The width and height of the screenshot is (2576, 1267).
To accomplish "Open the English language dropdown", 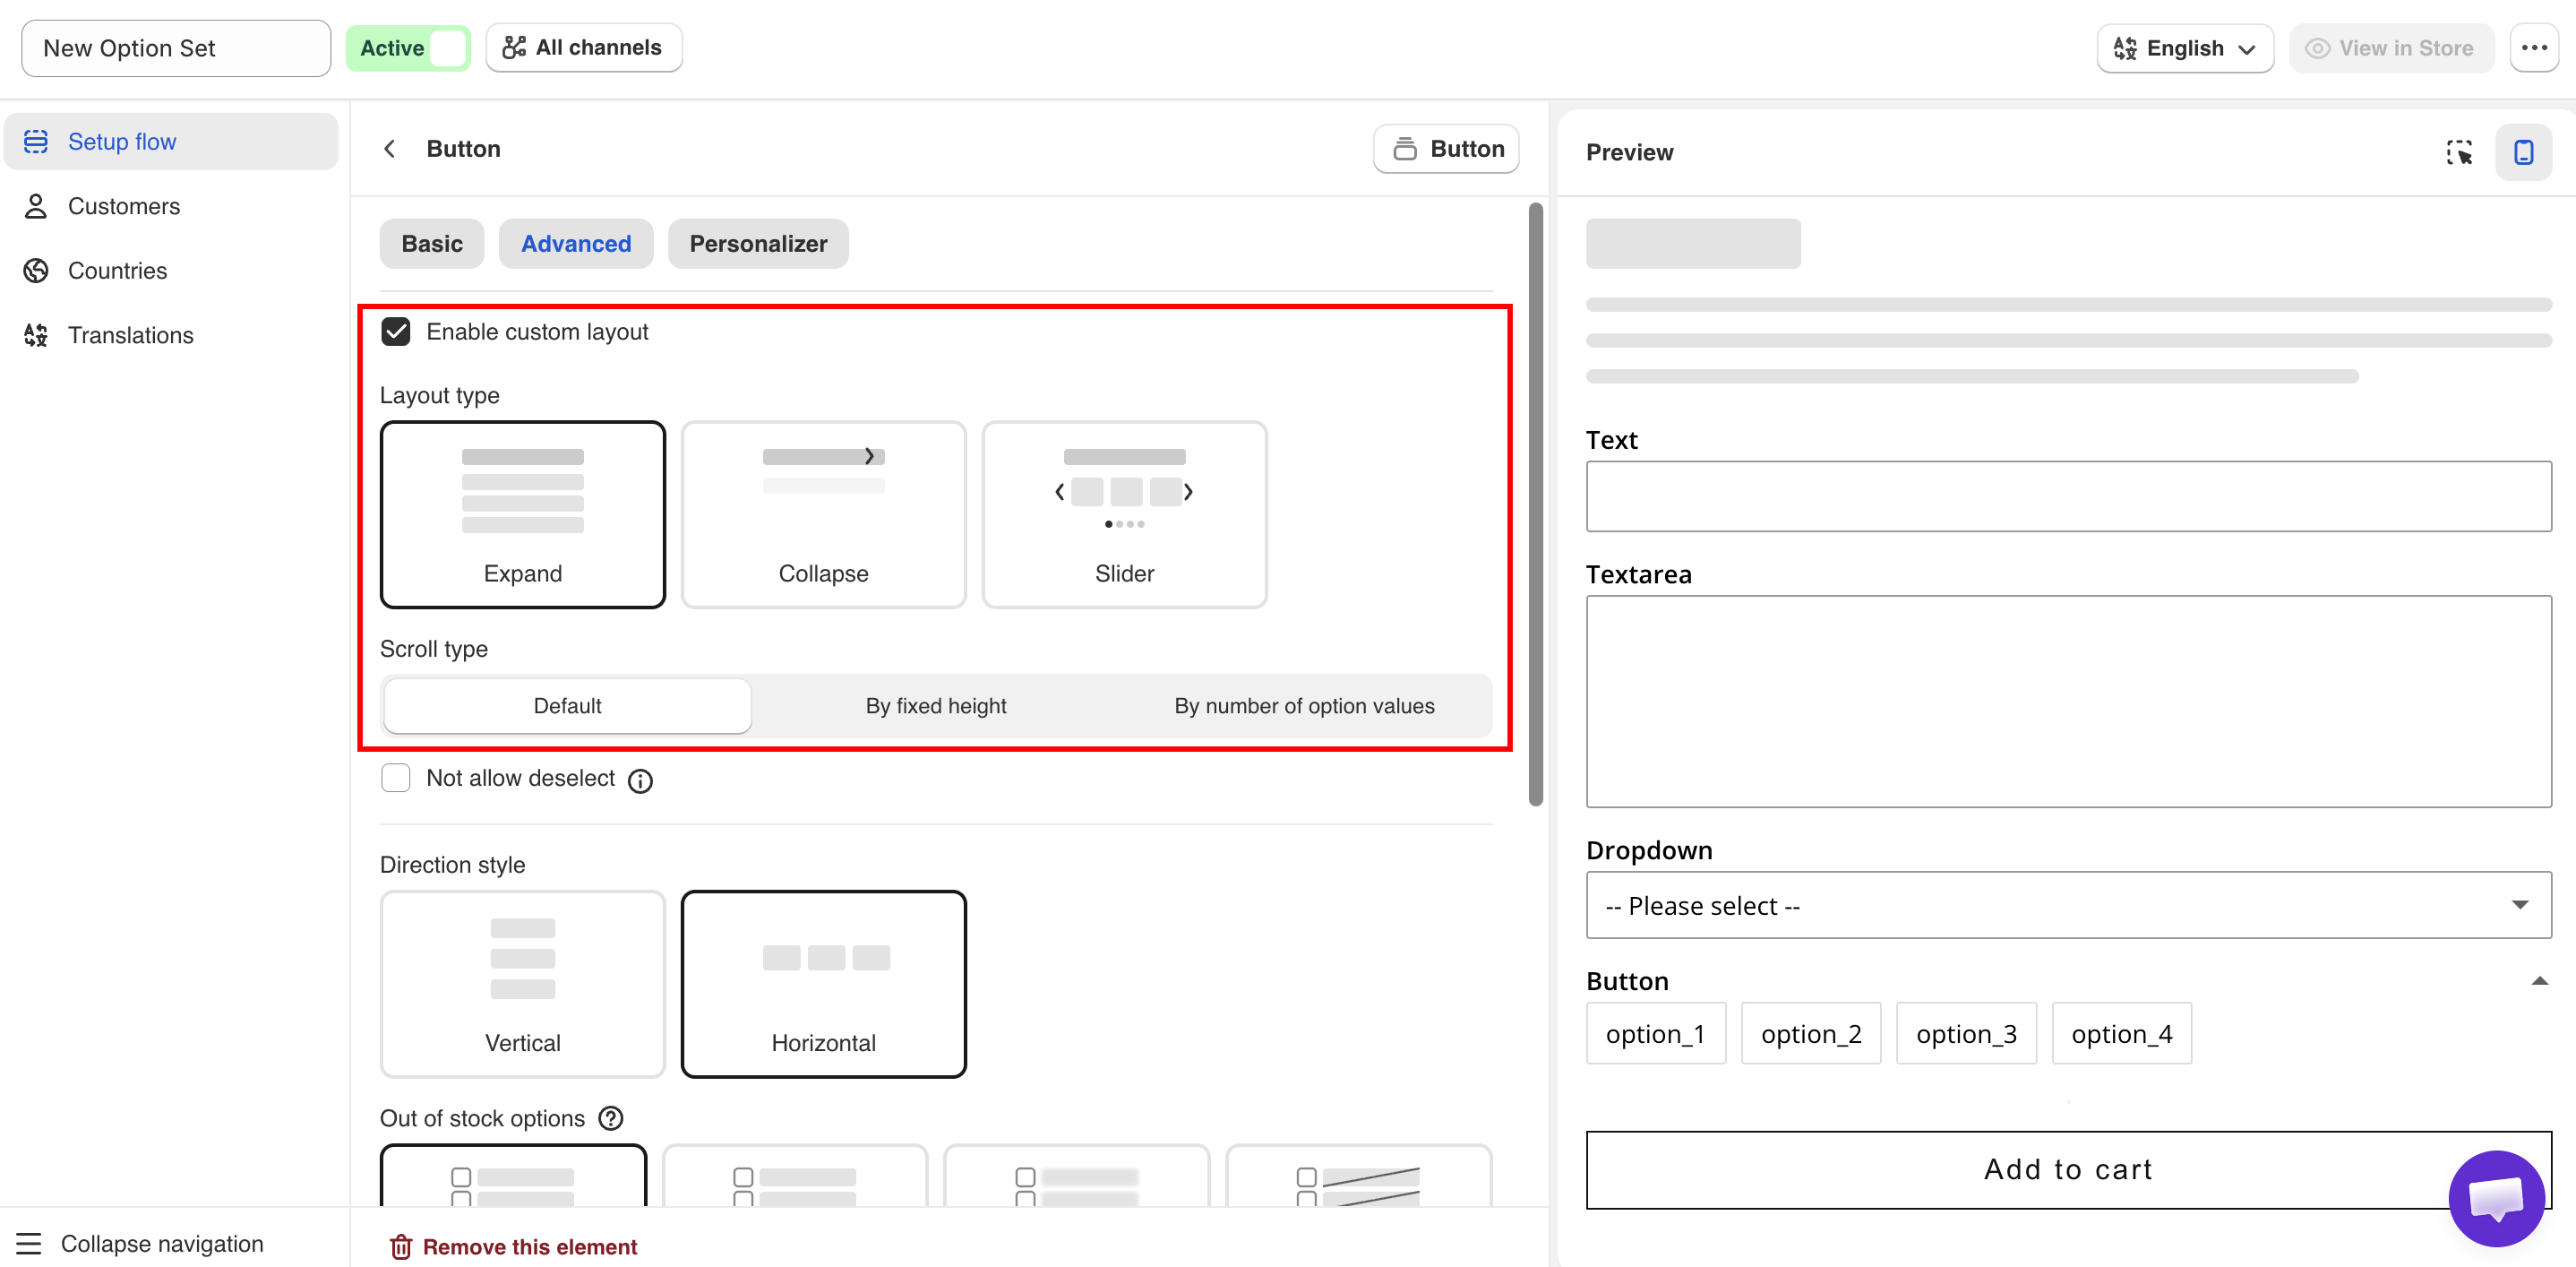I will [2185, 48].
